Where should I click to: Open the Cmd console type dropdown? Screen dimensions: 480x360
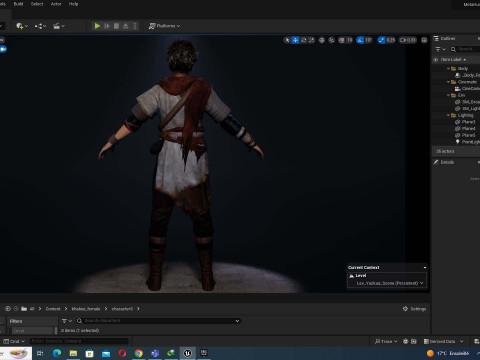[14, 341]
